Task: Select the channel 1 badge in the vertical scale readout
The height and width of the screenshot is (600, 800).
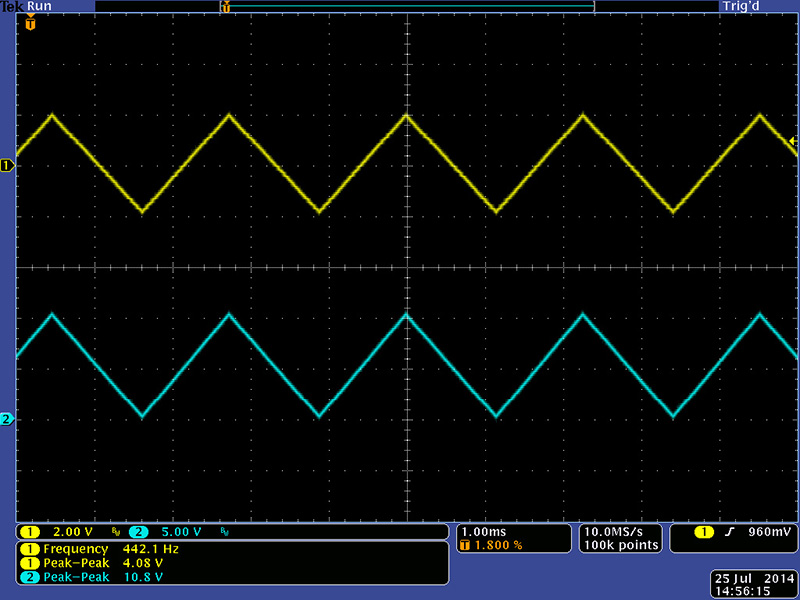Action: click(30, 532)
